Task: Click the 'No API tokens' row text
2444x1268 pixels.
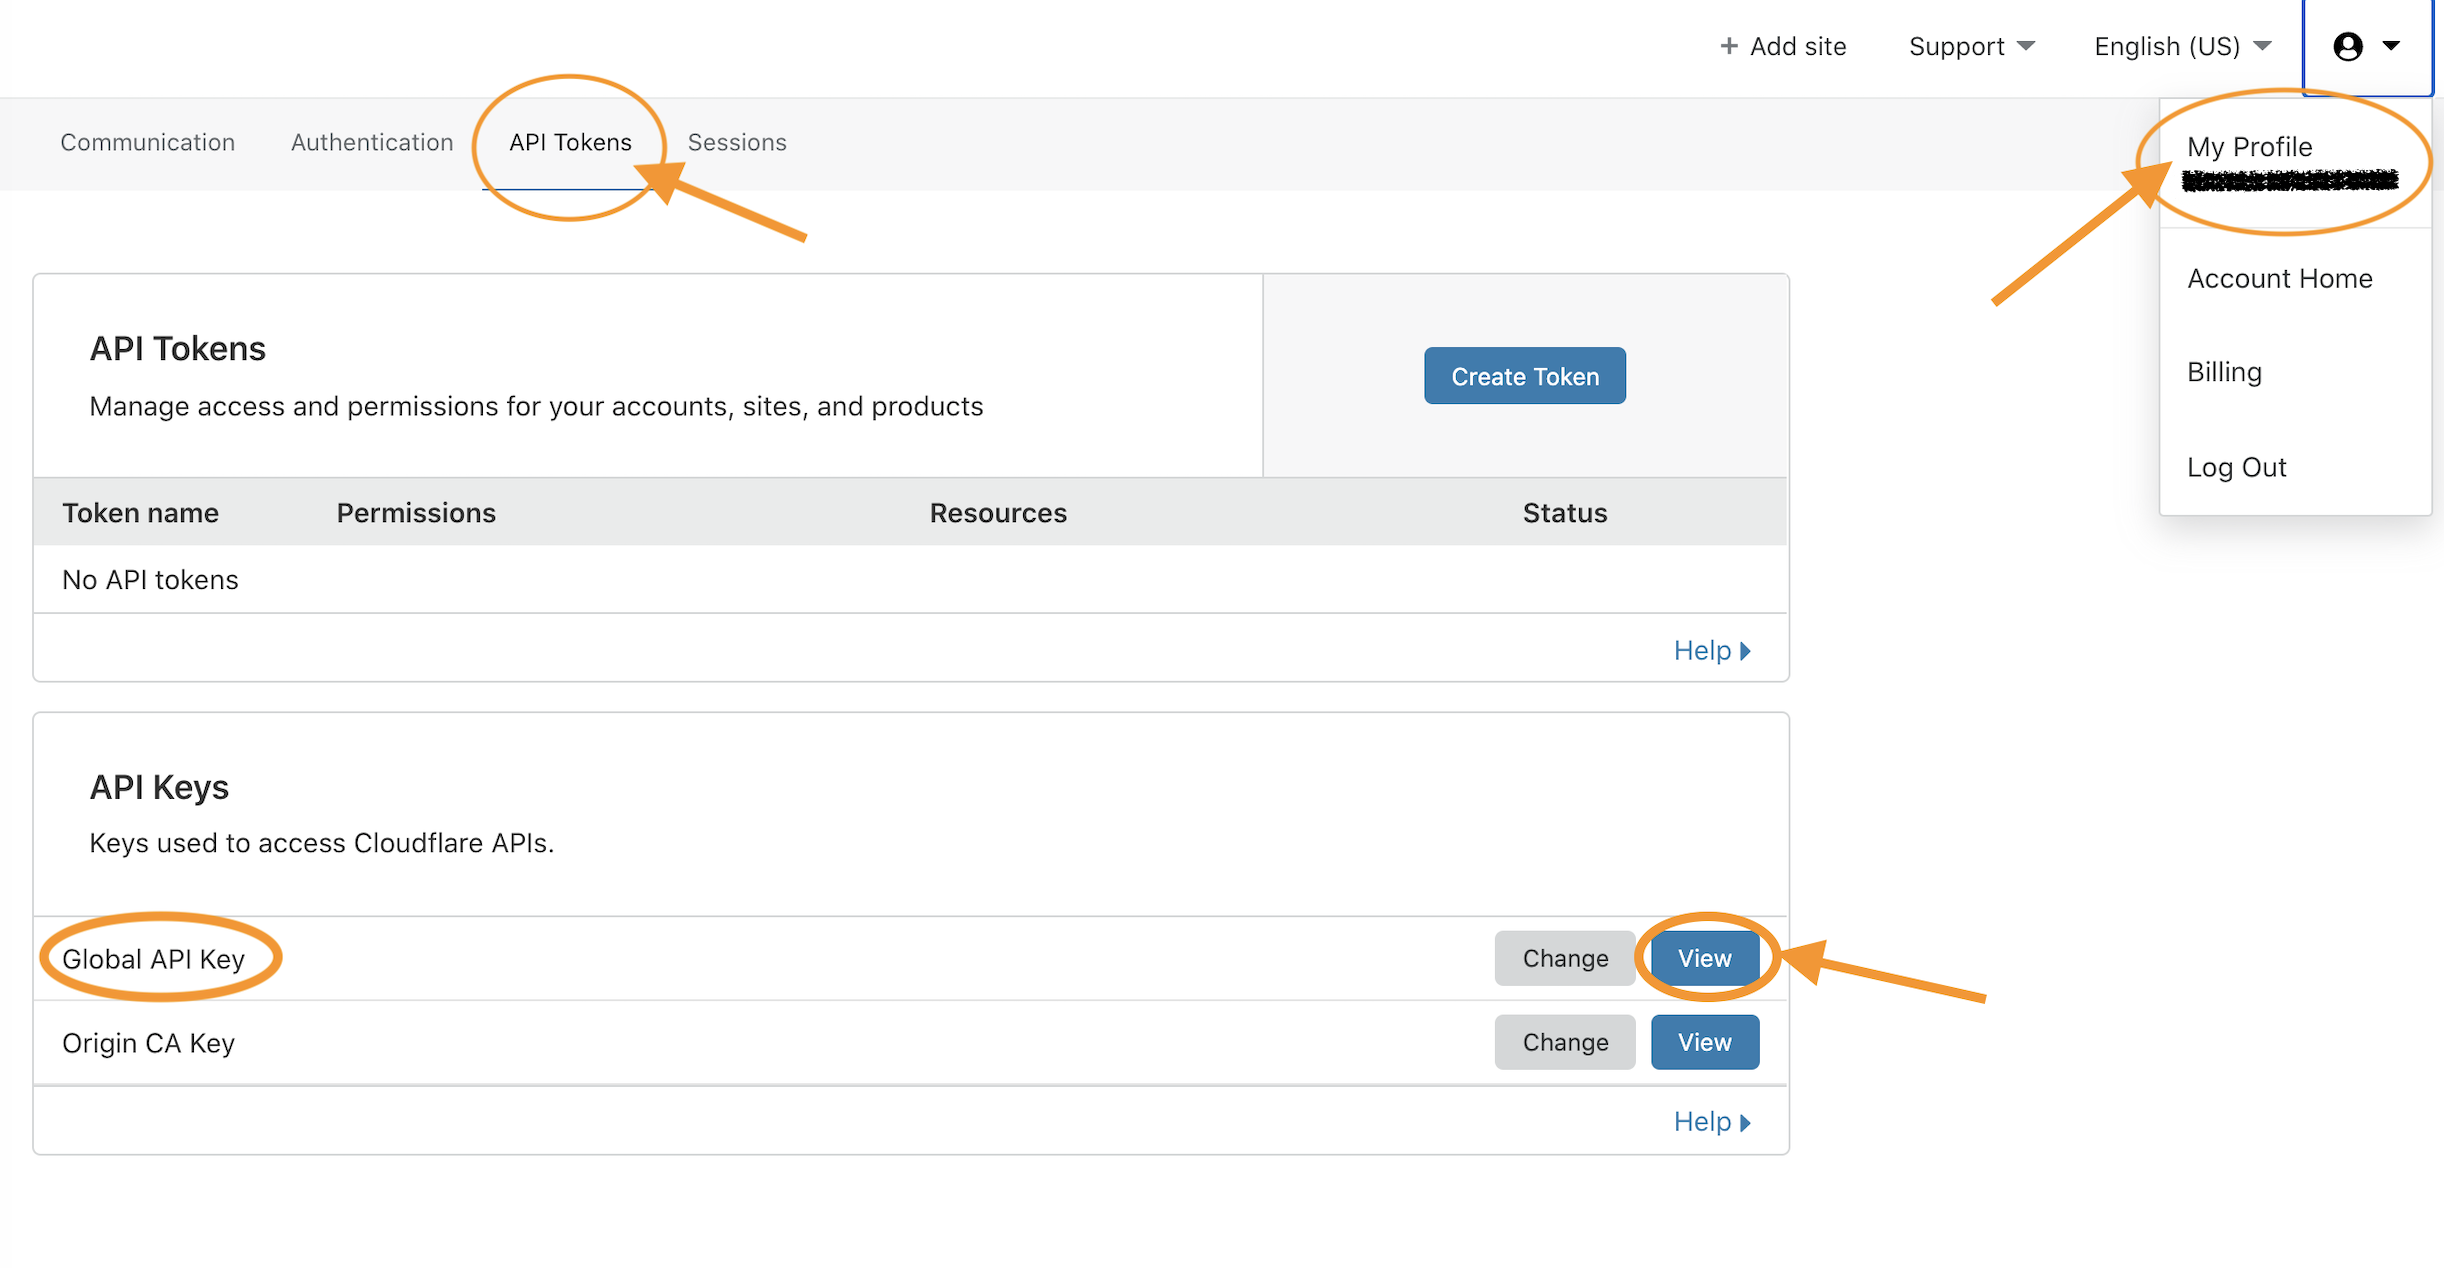Action: click(150, 580)
